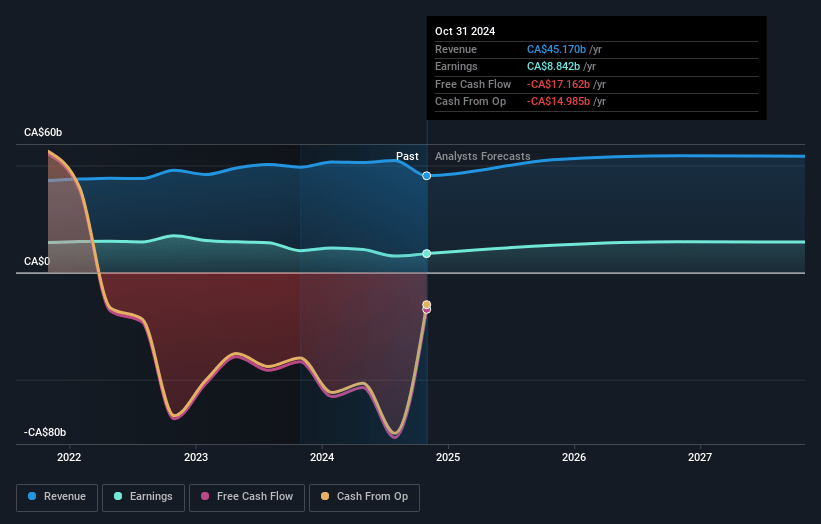The image size is (821, 524).
Task: Select the 2024 label on the x-axis
Action: click(322, 457)
